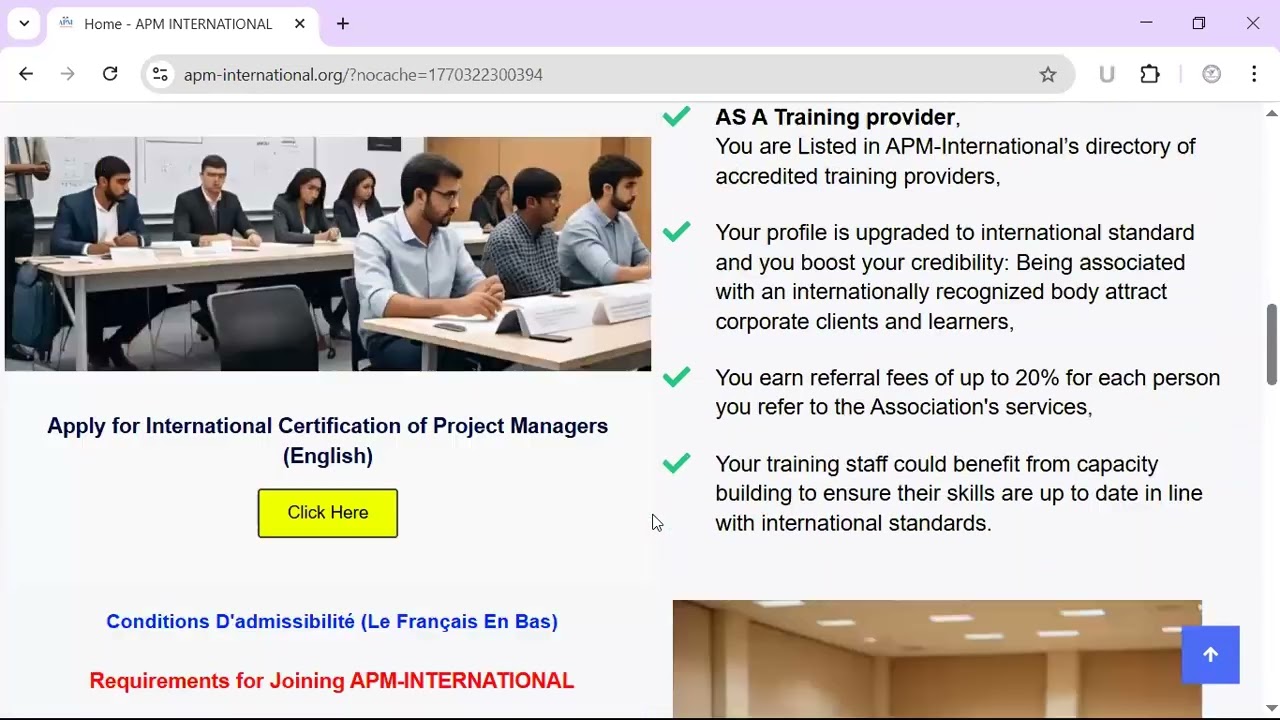Open the Extensions puzzle menu
The image size is (1280, 720).
[1150, 74]
